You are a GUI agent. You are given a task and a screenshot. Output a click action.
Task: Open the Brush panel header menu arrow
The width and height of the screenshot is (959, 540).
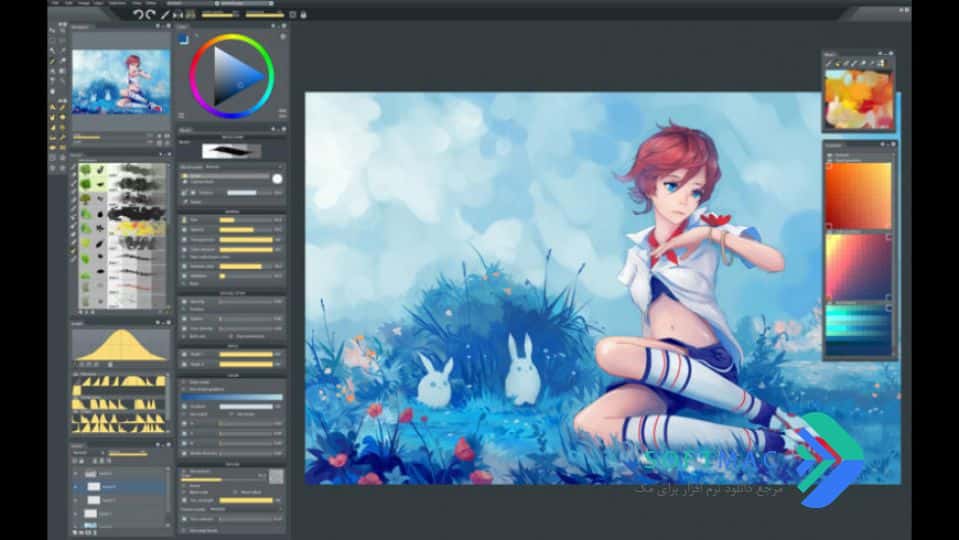tap(273, 130)
